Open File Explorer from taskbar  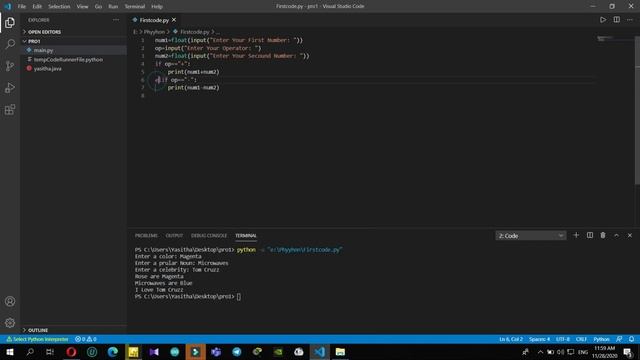click(x=340, y=352)
